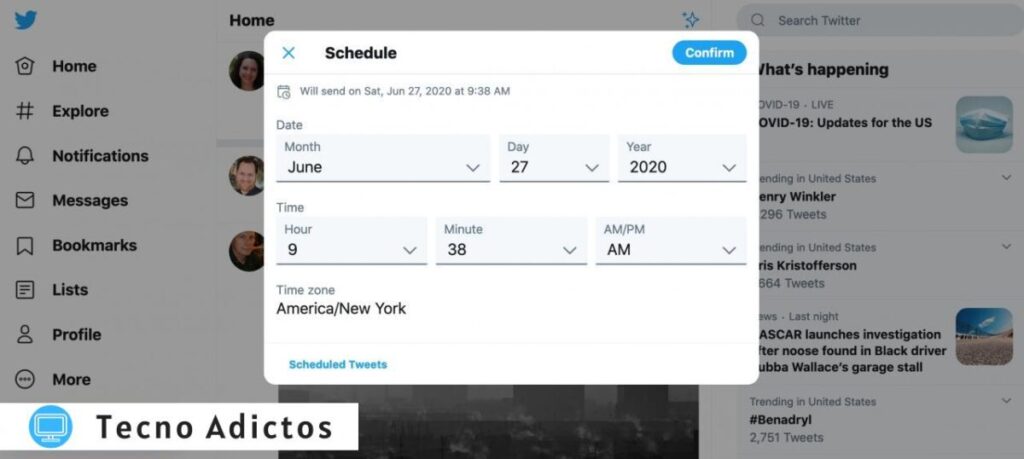
Task: Click the Home house icon
Action: 26,66
